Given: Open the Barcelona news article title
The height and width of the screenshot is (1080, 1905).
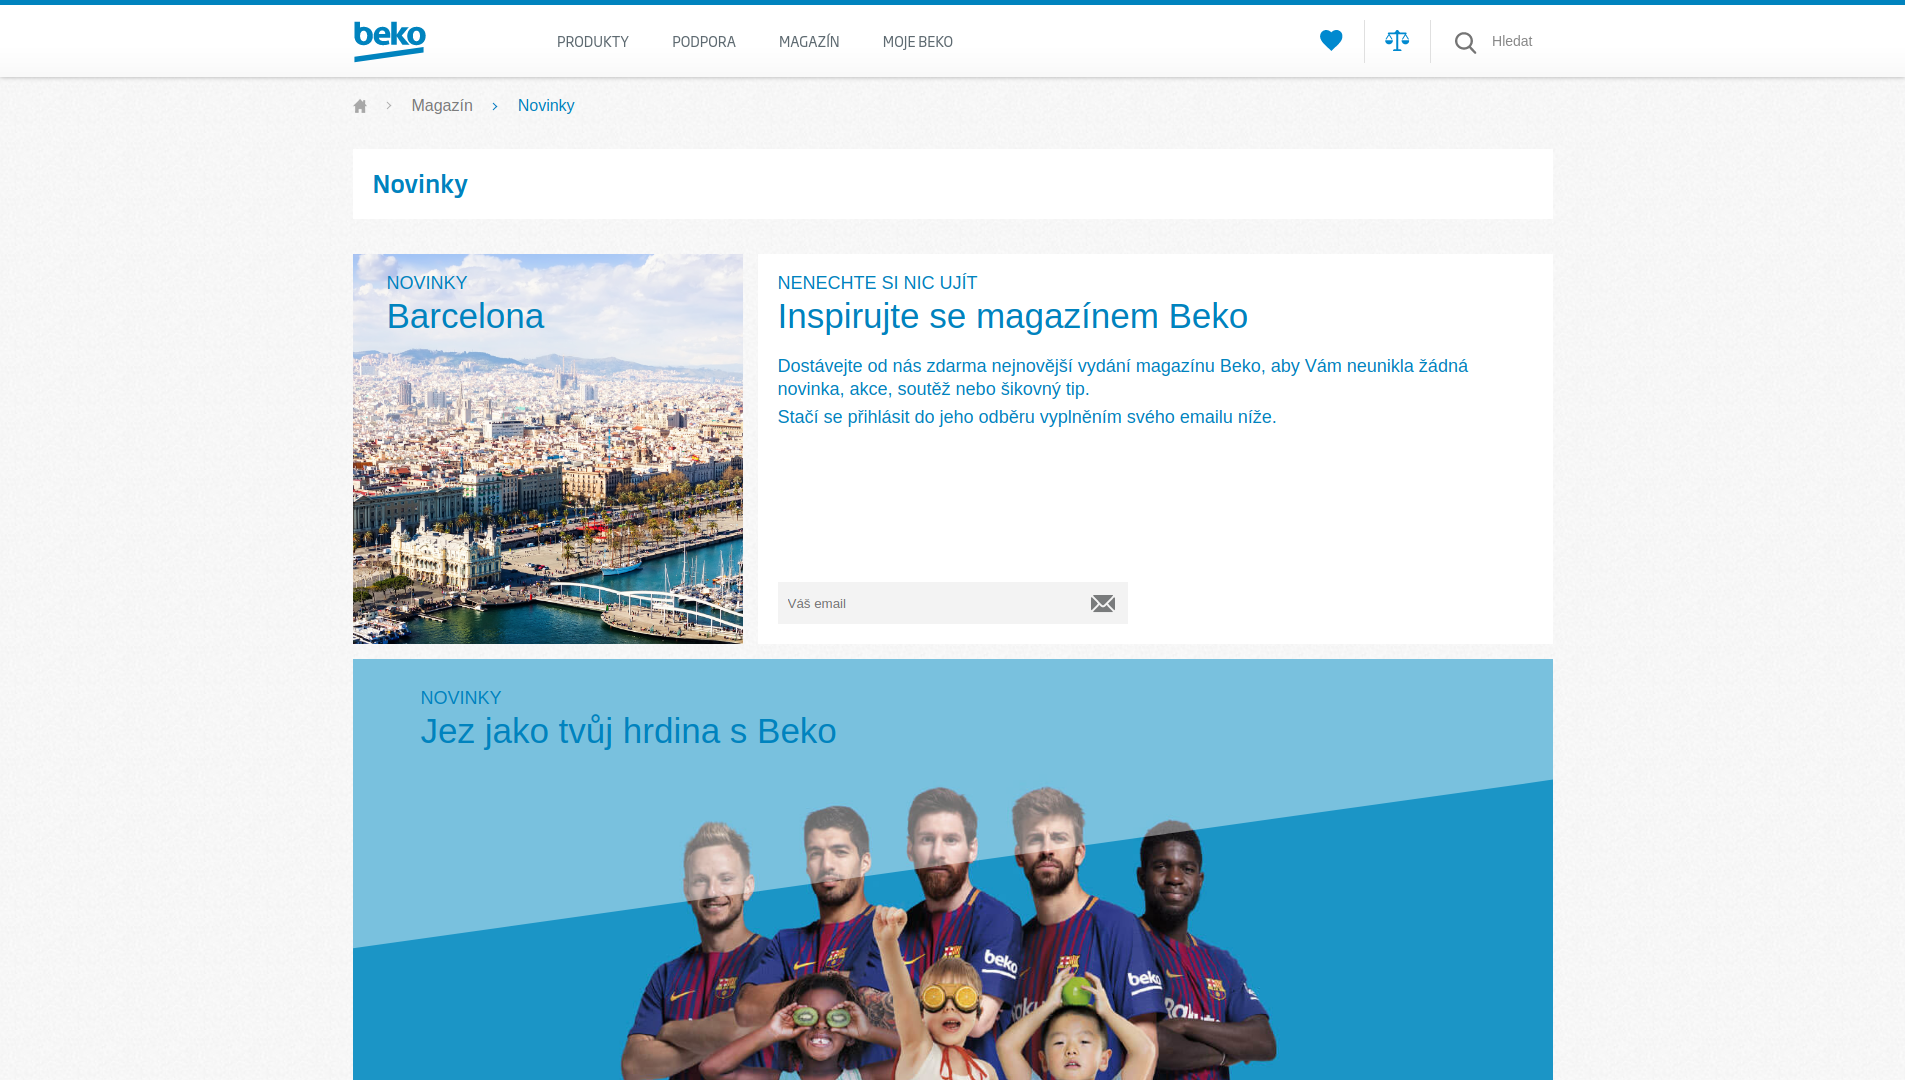Looking at the screenshot, I should [465, 316].
